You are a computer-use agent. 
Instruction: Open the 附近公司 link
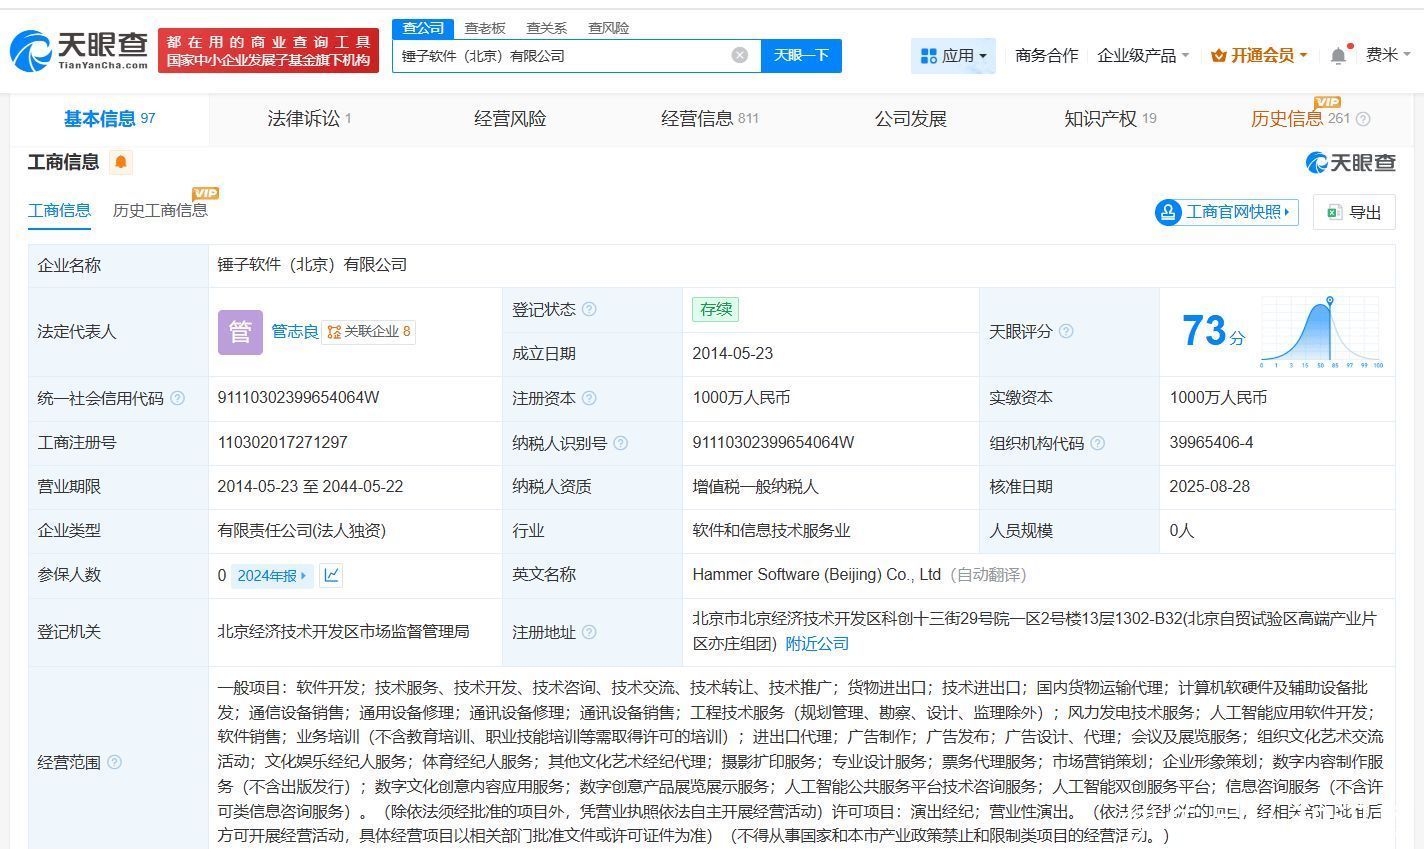tap(817, 644)
